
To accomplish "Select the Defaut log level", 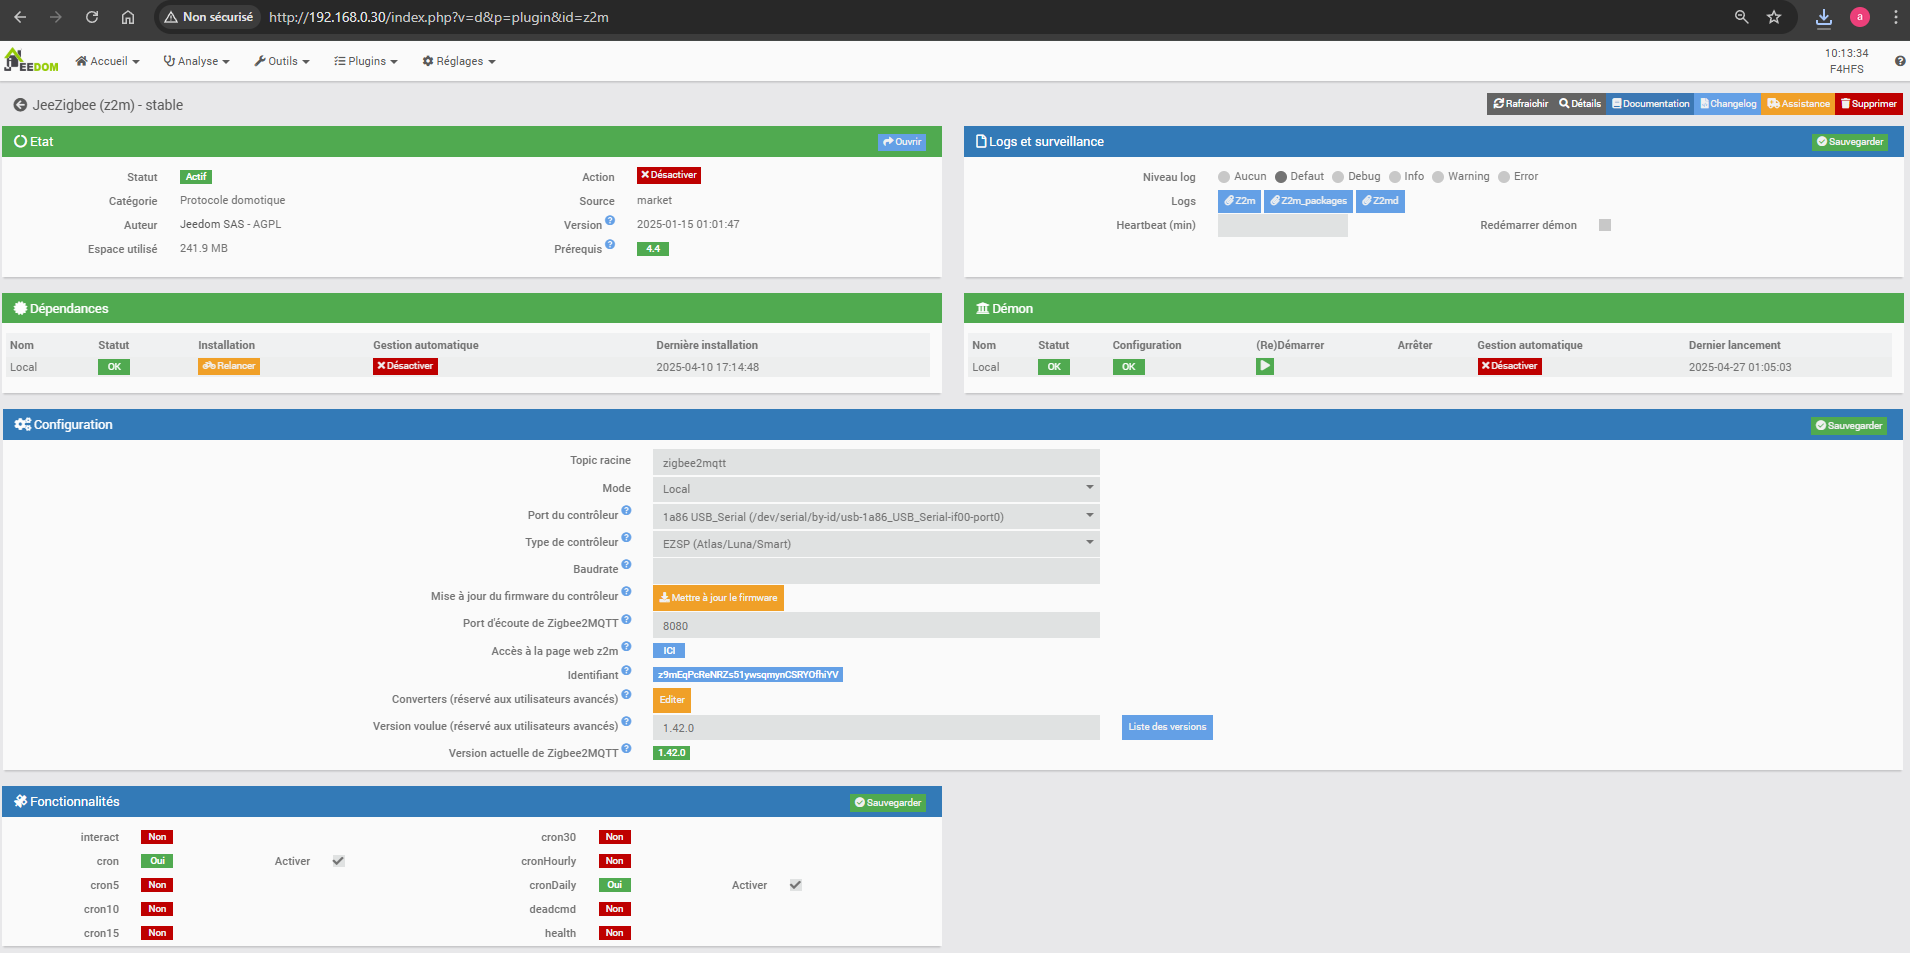I will 1281,177.
